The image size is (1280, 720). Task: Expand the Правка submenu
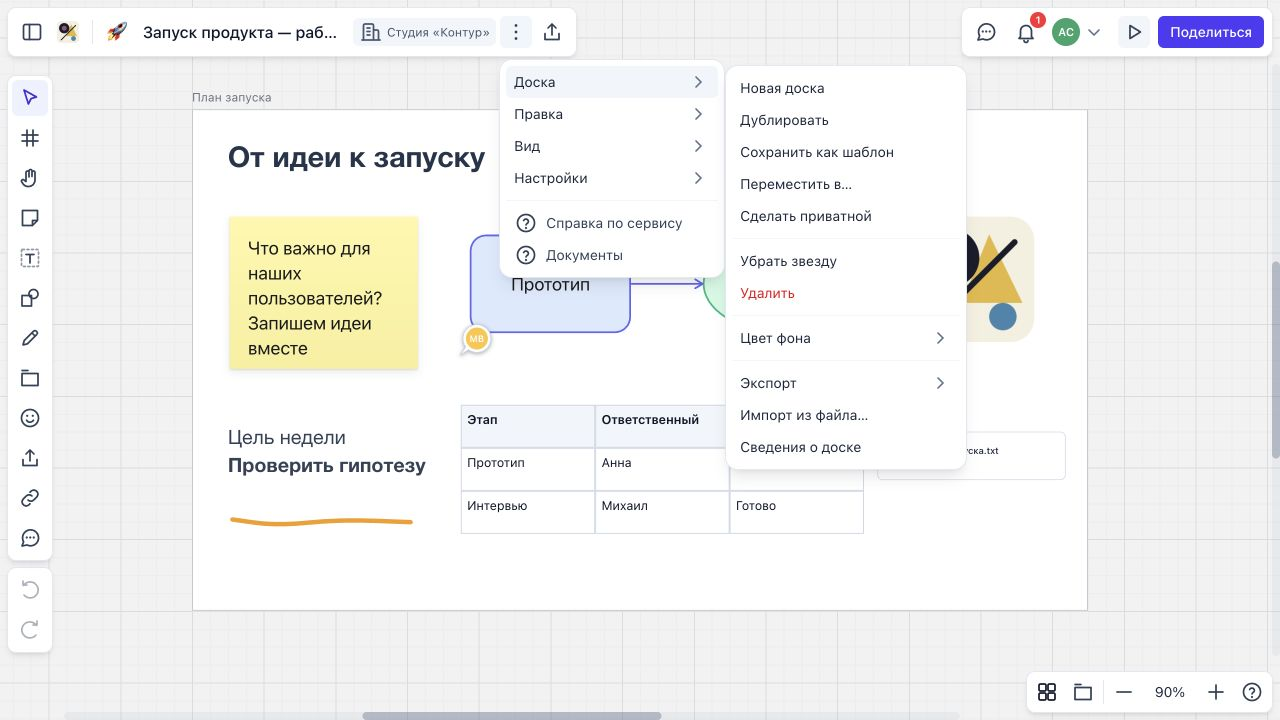click(611, 114)
